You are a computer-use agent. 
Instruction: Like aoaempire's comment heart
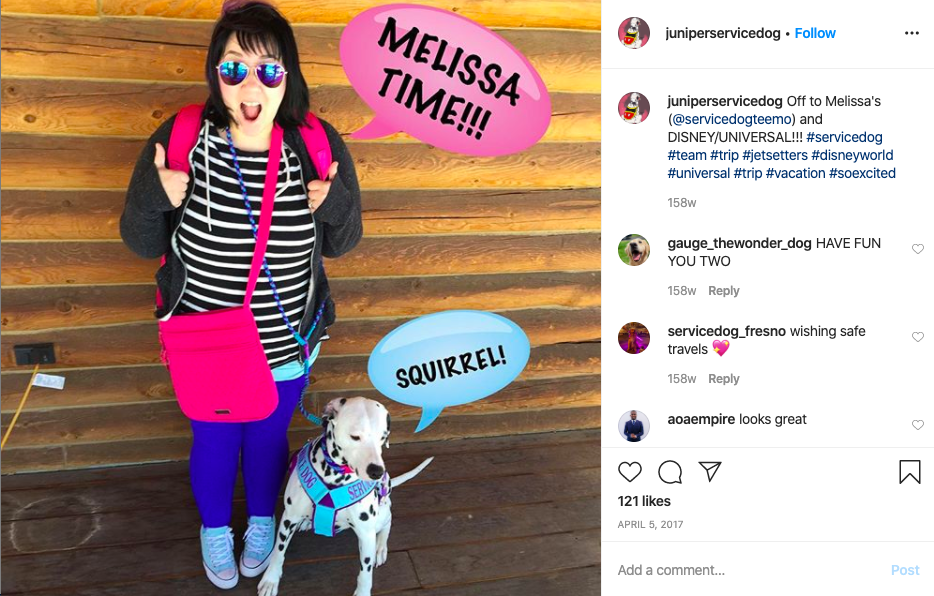pyautogui.click(x=918, y=425)
